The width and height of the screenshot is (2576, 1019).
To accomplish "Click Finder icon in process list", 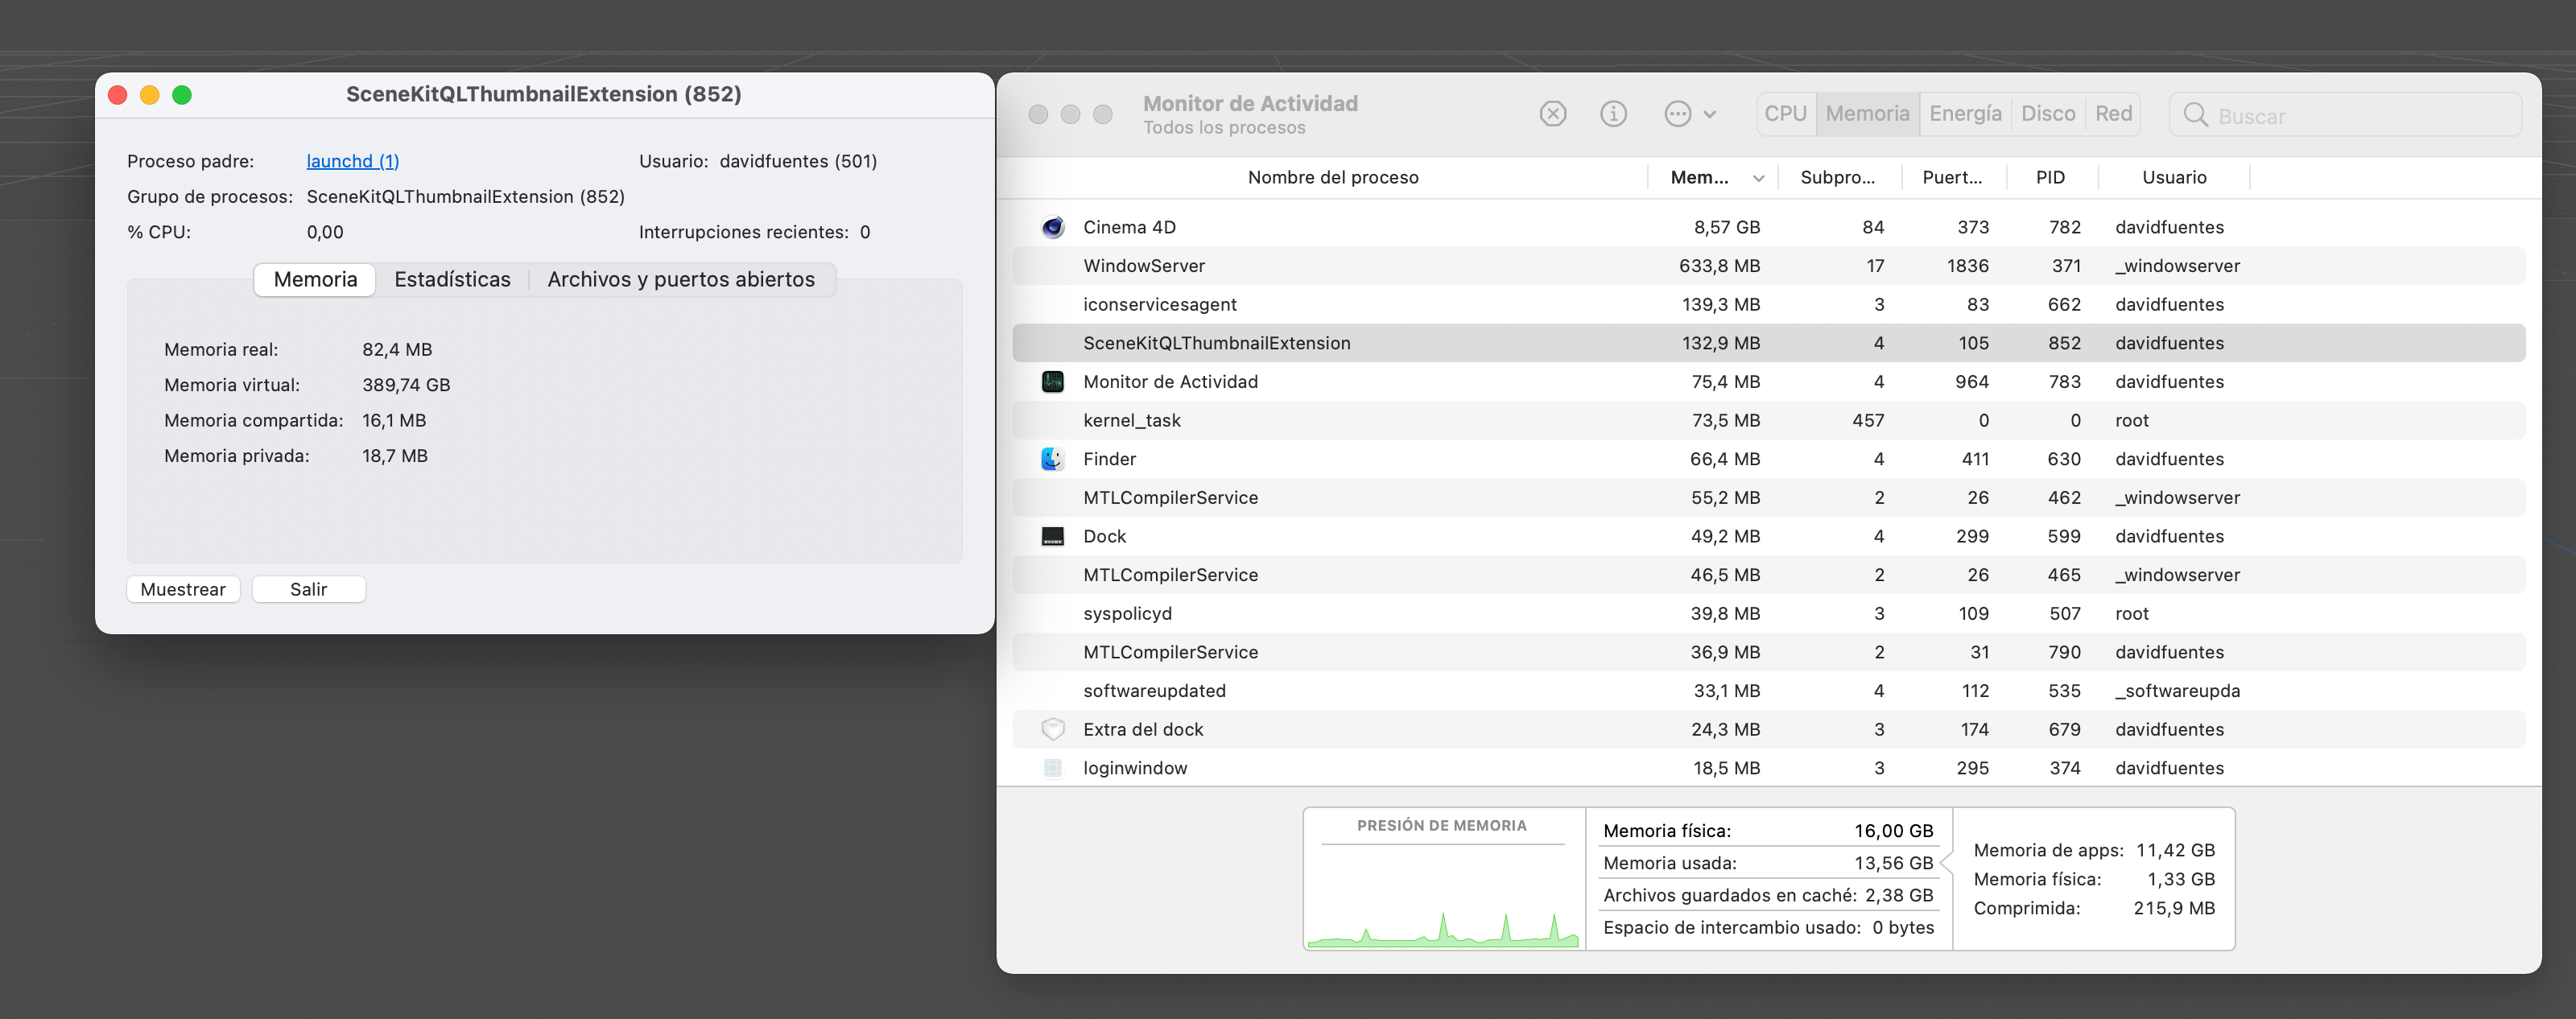I will 1053,459.
